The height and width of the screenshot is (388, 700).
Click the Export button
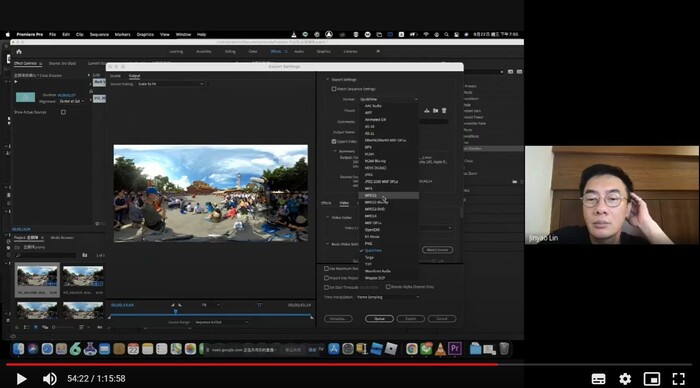pyautogui.click(x=410, y=319)
